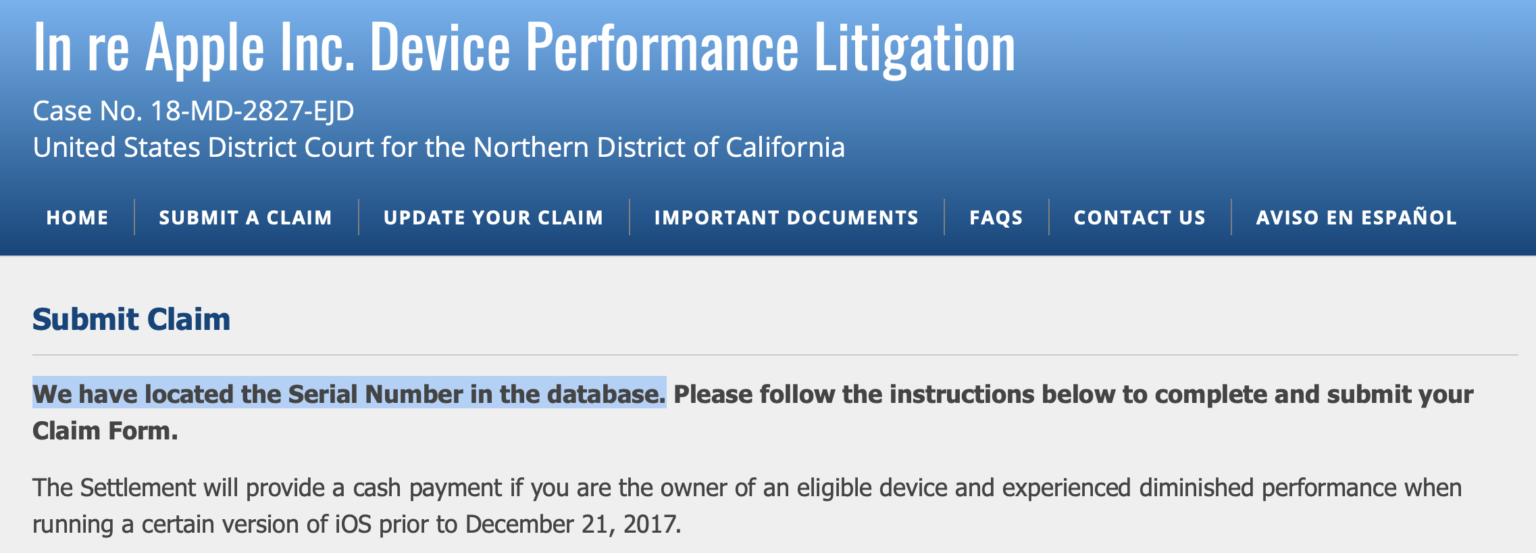Click the December 21, 2017 date

tap(572, 524)
